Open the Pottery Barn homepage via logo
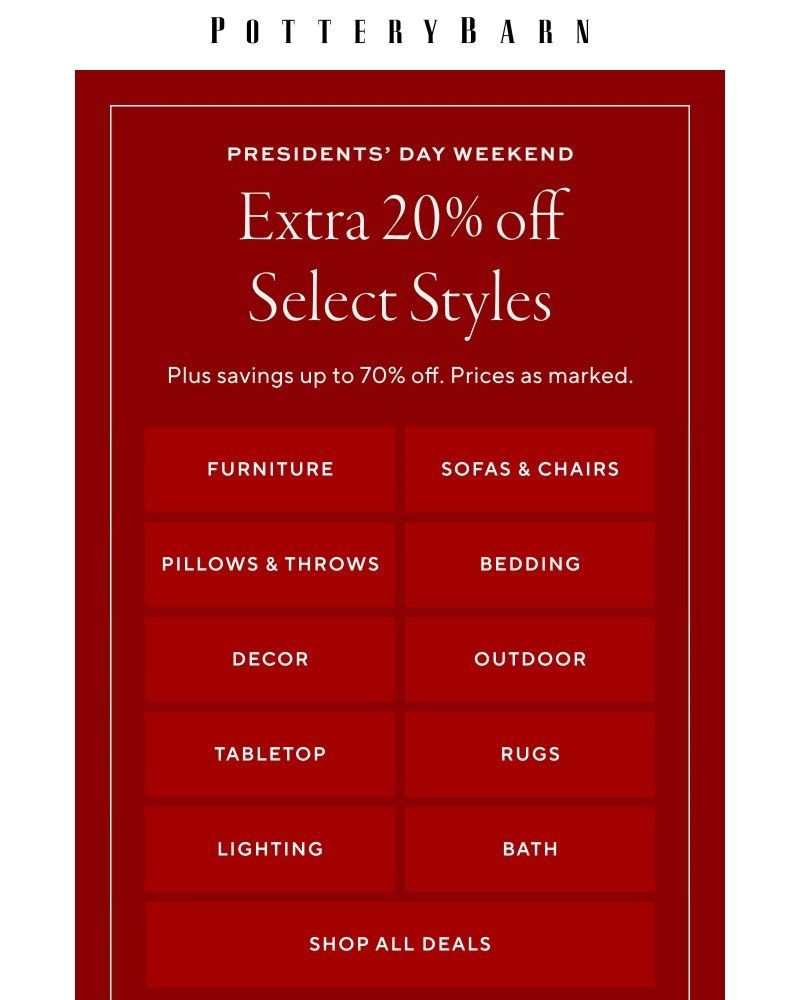This screenshot has width=800, height=1000. [399, 33]
